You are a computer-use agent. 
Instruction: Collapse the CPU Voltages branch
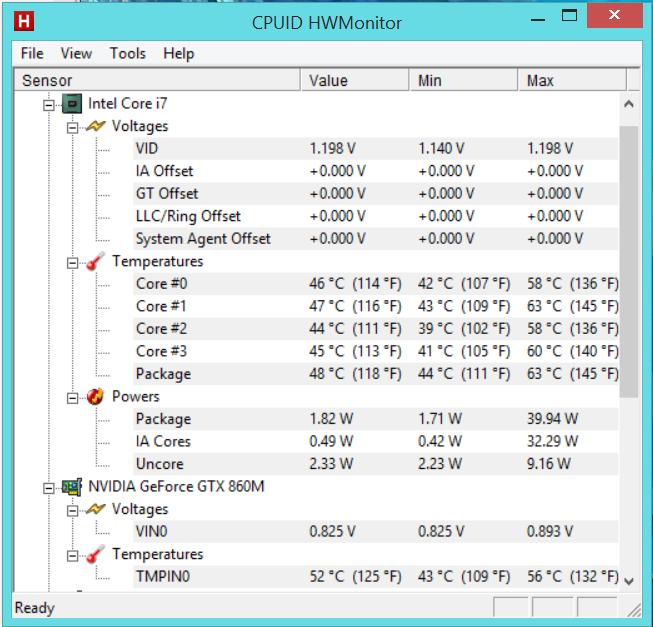coord(72,128)
